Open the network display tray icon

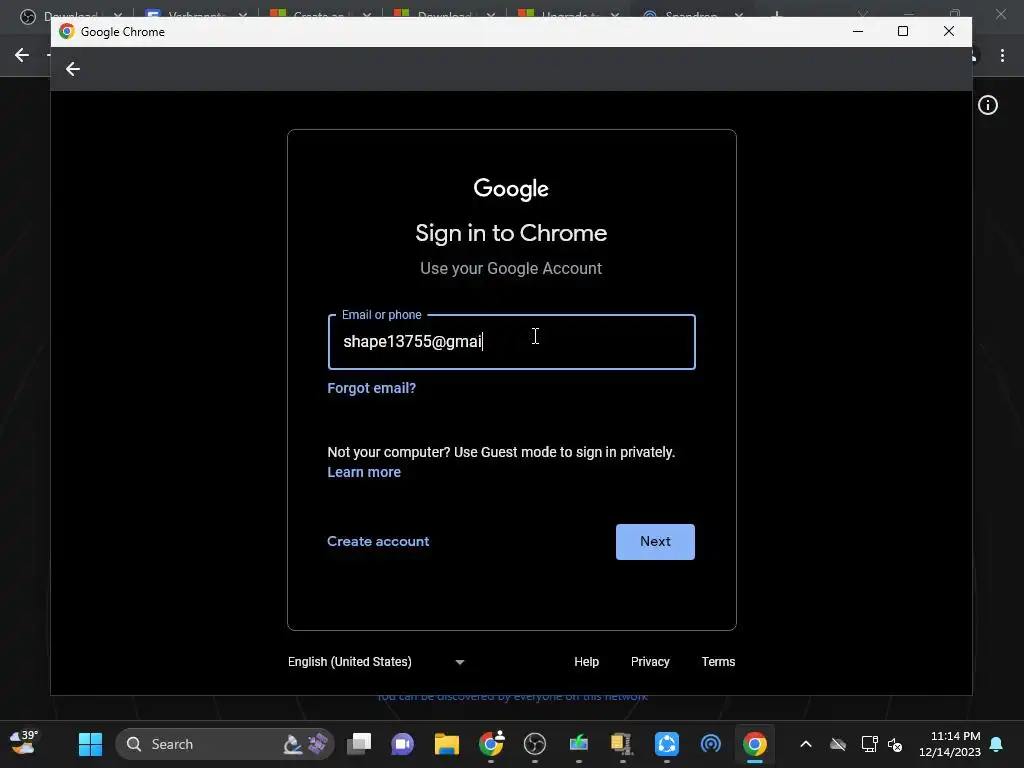click(x=869, y=744)
